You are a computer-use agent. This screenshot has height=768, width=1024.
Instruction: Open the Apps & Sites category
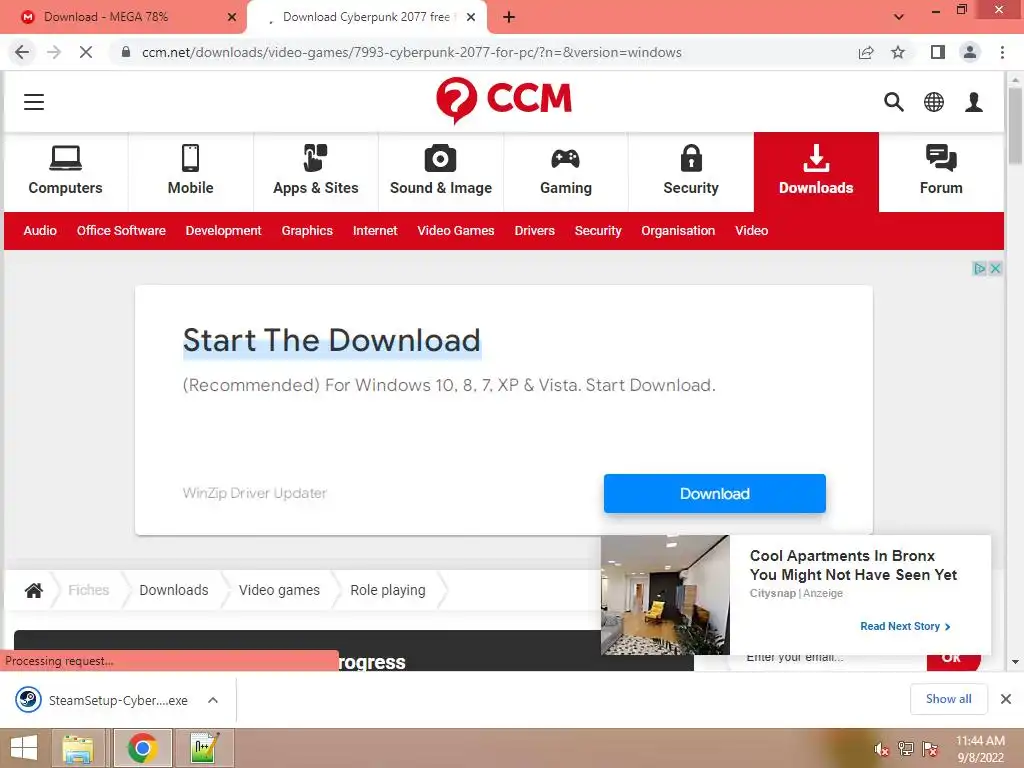click(315, 171)
